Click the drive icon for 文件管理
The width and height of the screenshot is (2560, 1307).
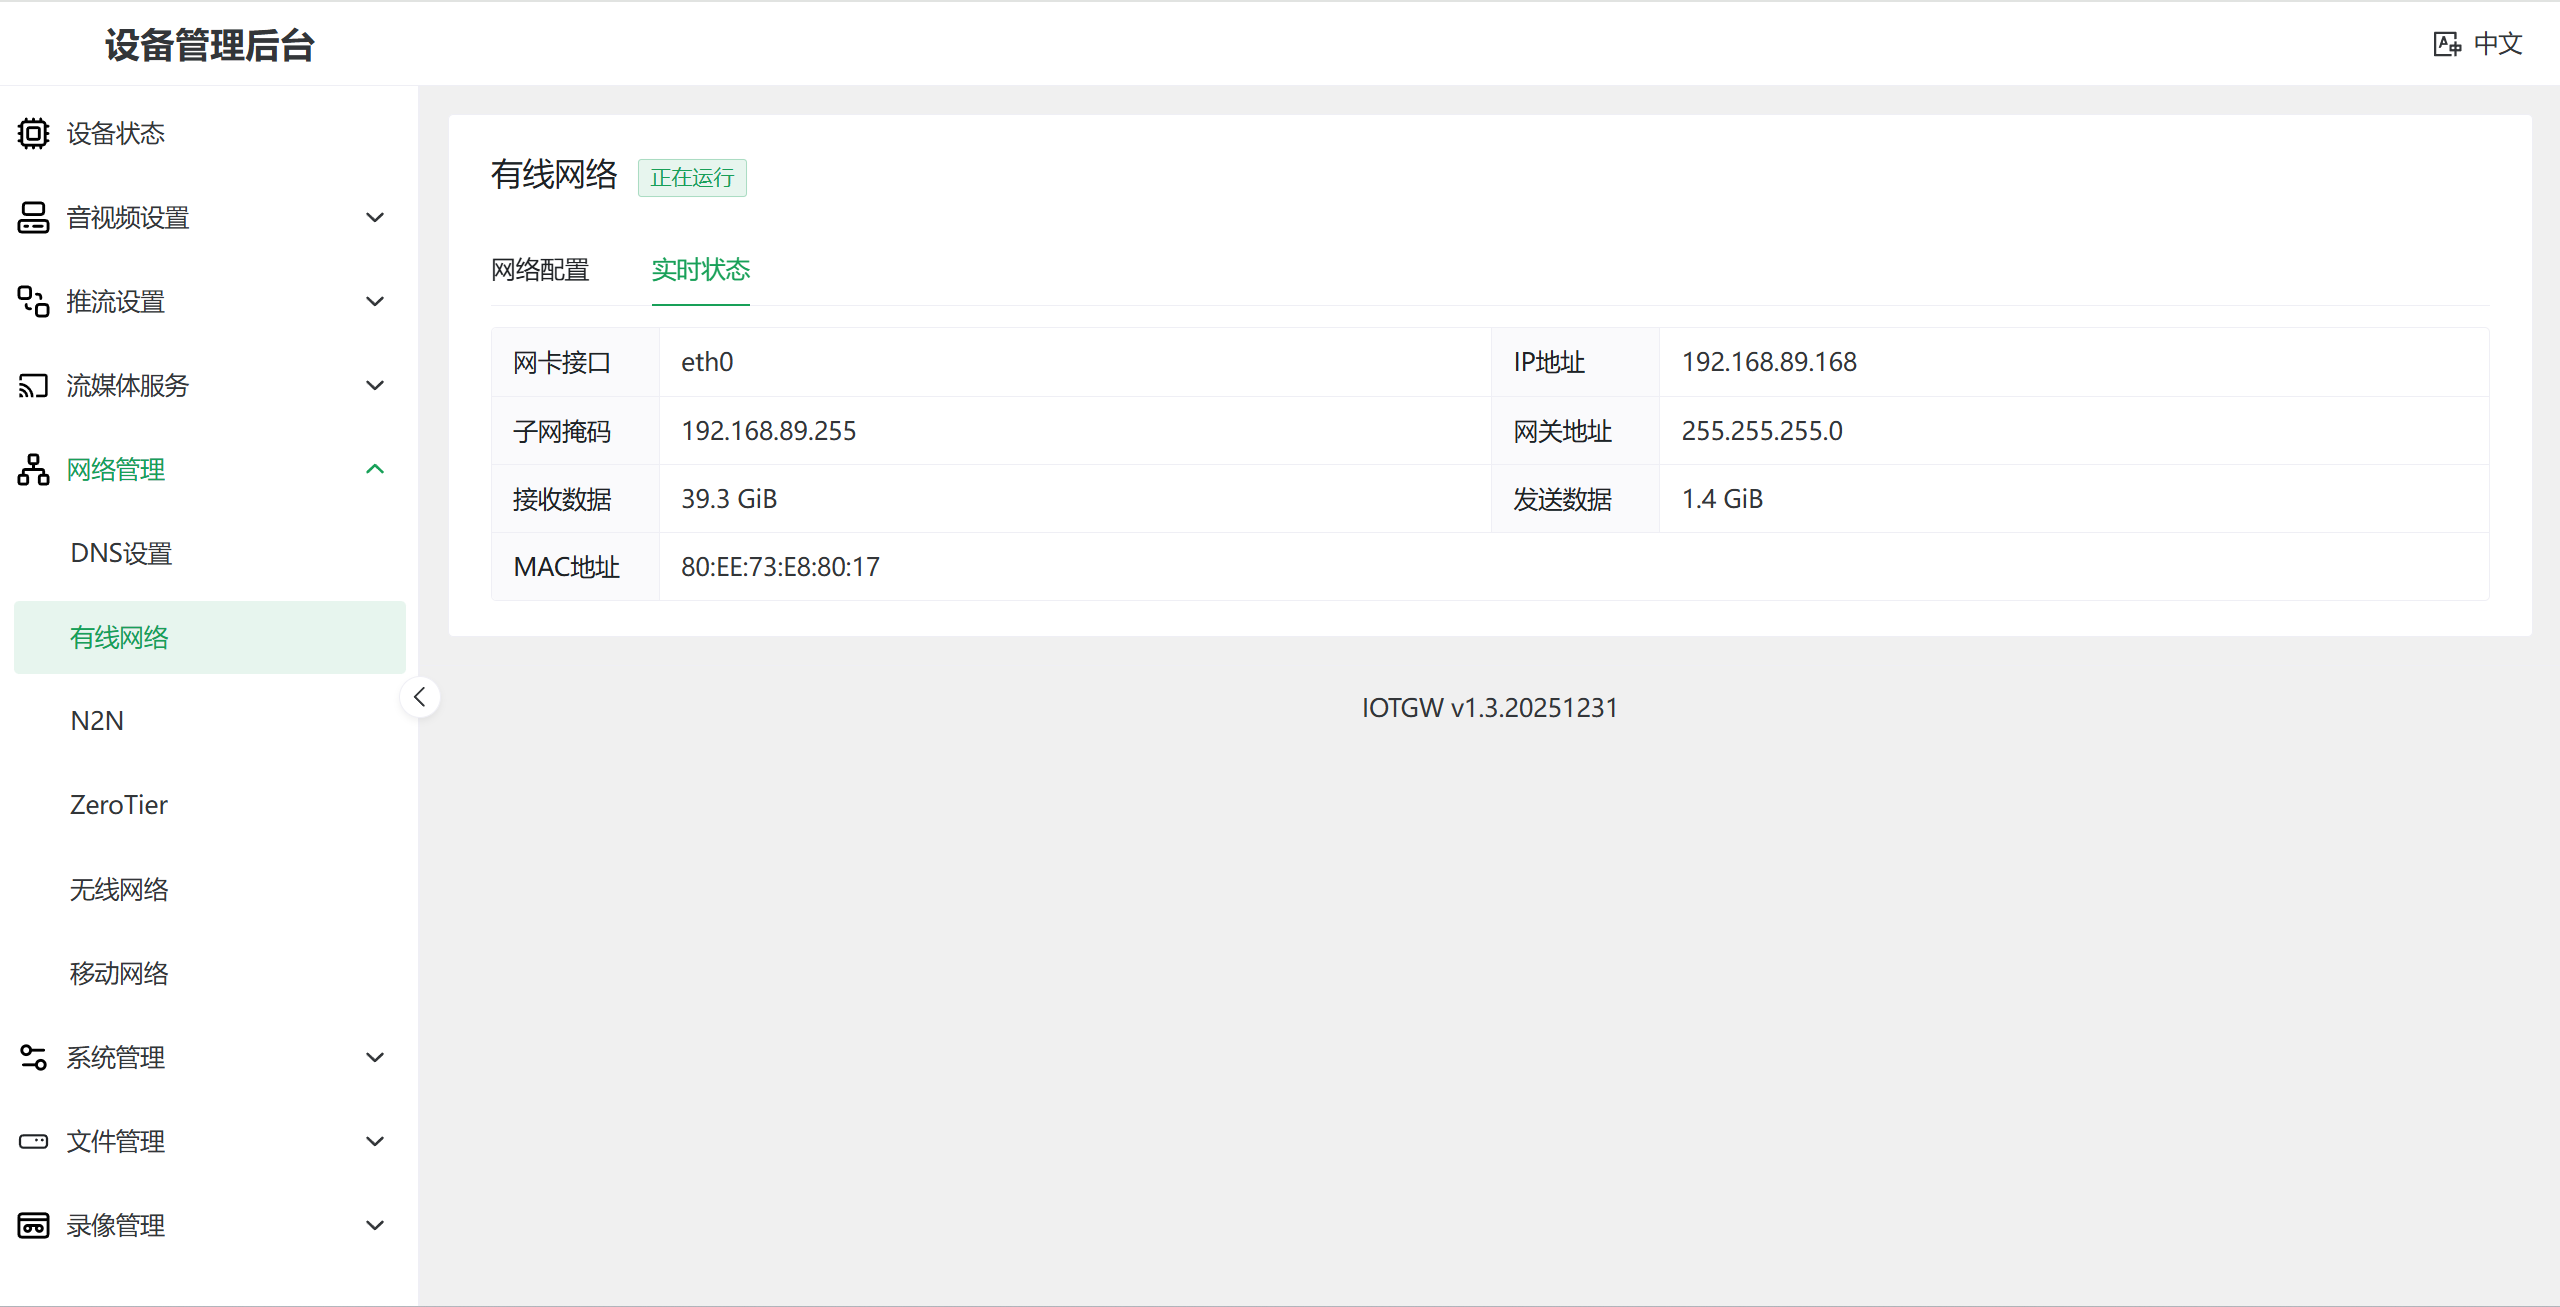(x=33, y=1141)
